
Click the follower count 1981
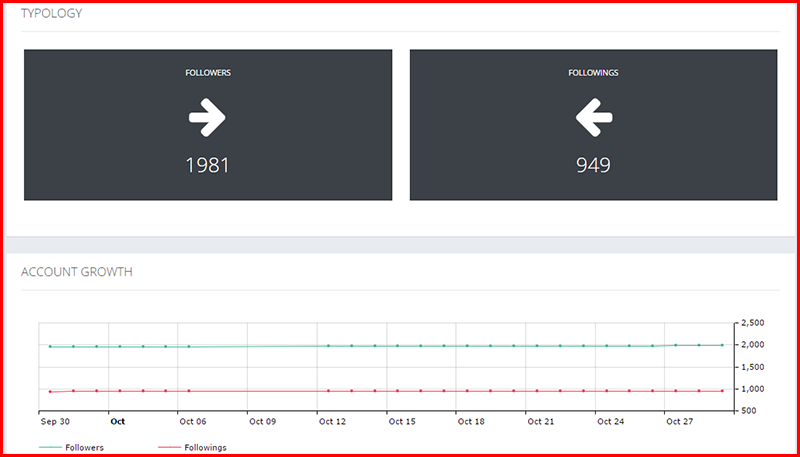(x=207, y=166)
